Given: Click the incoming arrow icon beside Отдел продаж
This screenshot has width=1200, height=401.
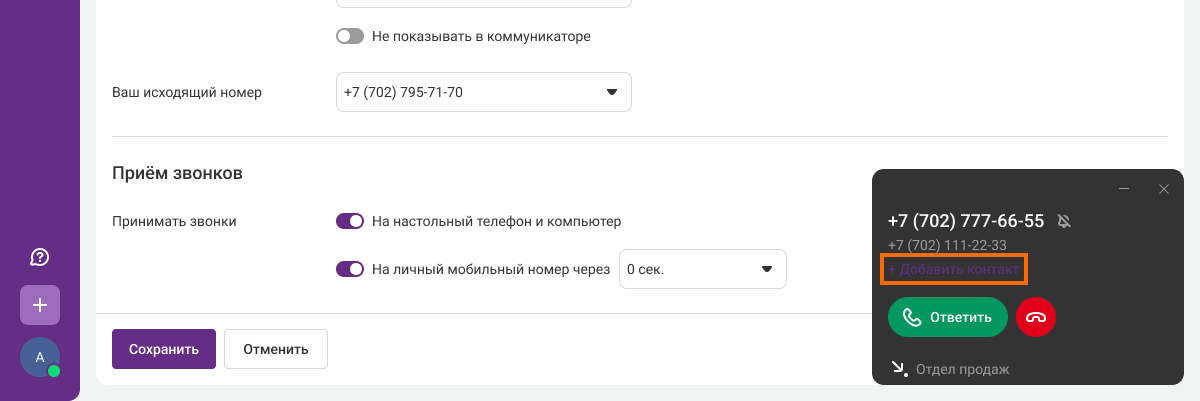Looking at the screenshot, I should point(898,369).
